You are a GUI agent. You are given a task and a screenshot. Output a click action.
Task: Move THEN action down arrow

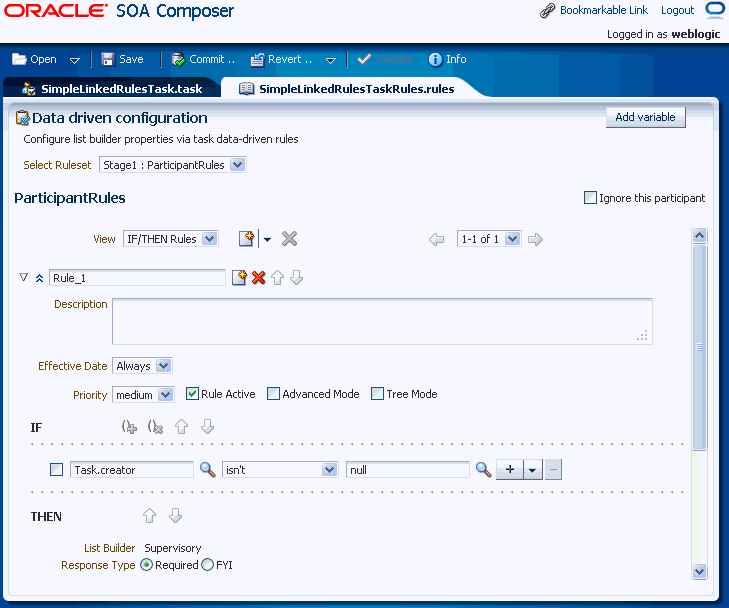click(175, 515)
